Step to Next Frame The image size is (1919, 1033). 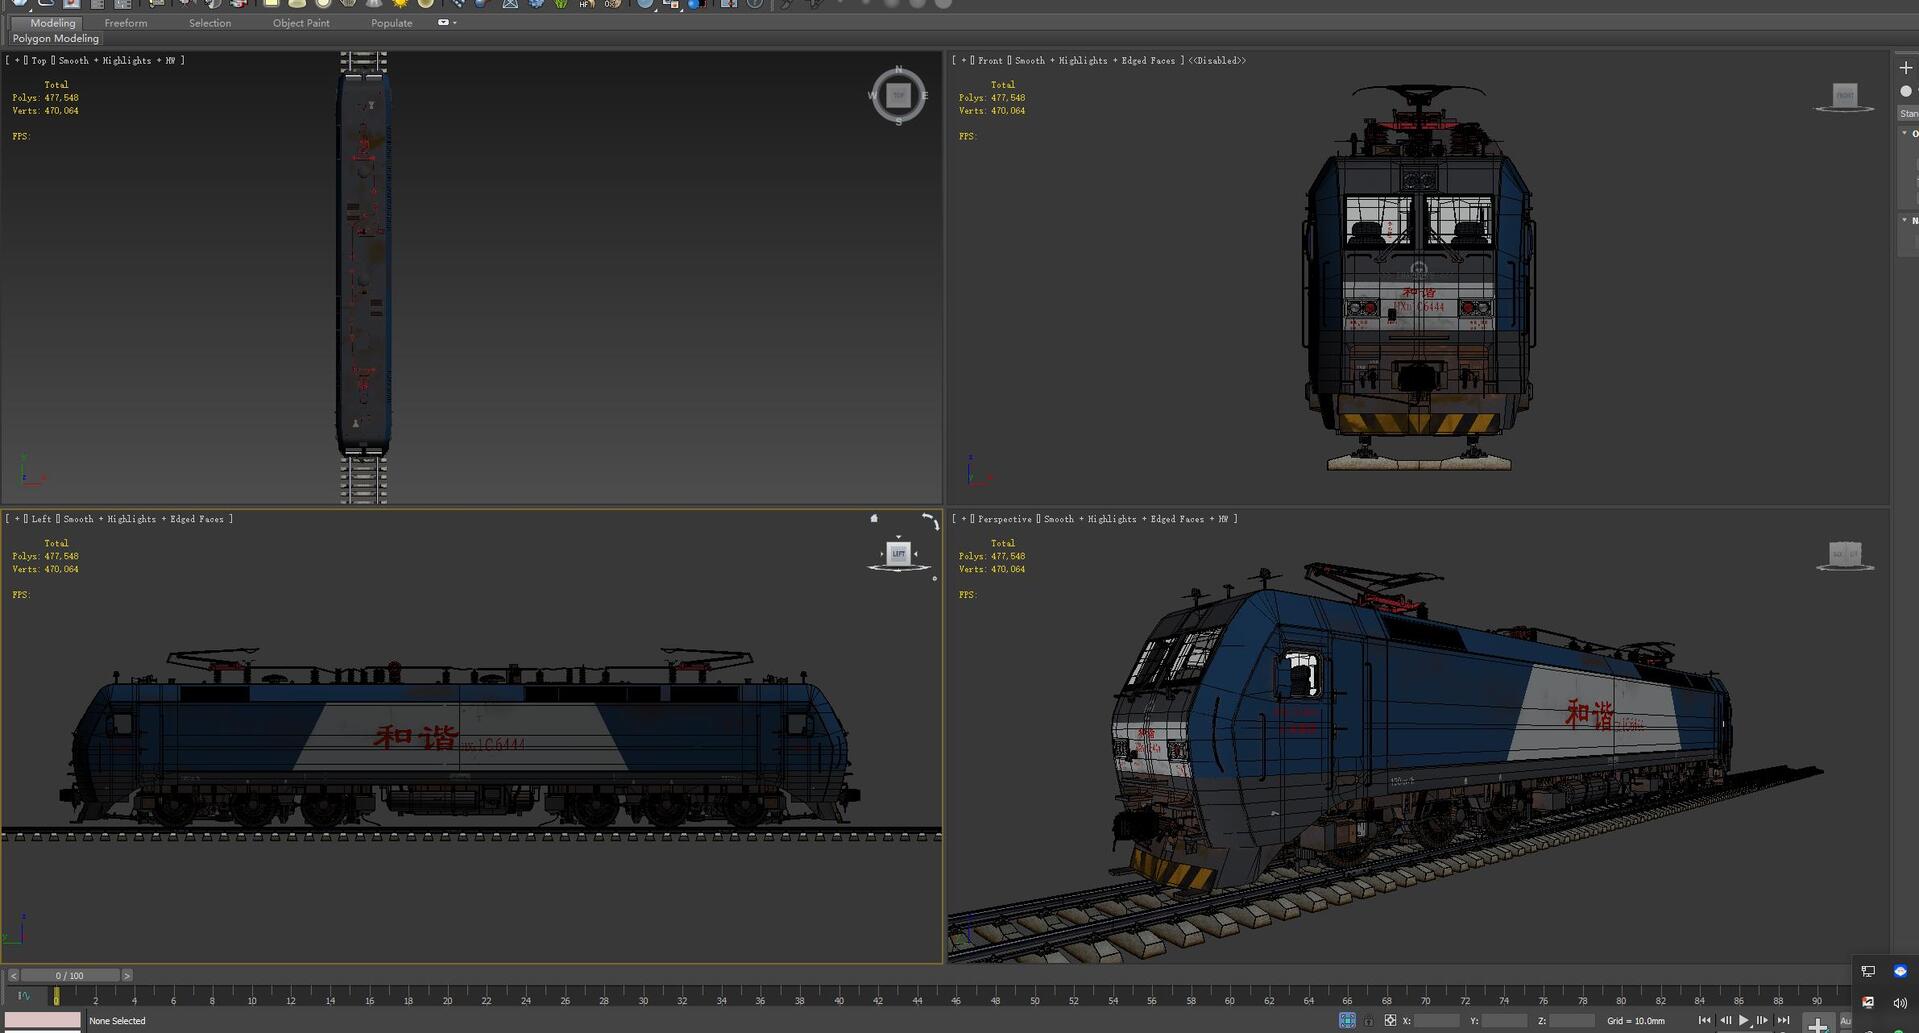(1762, 1020)
